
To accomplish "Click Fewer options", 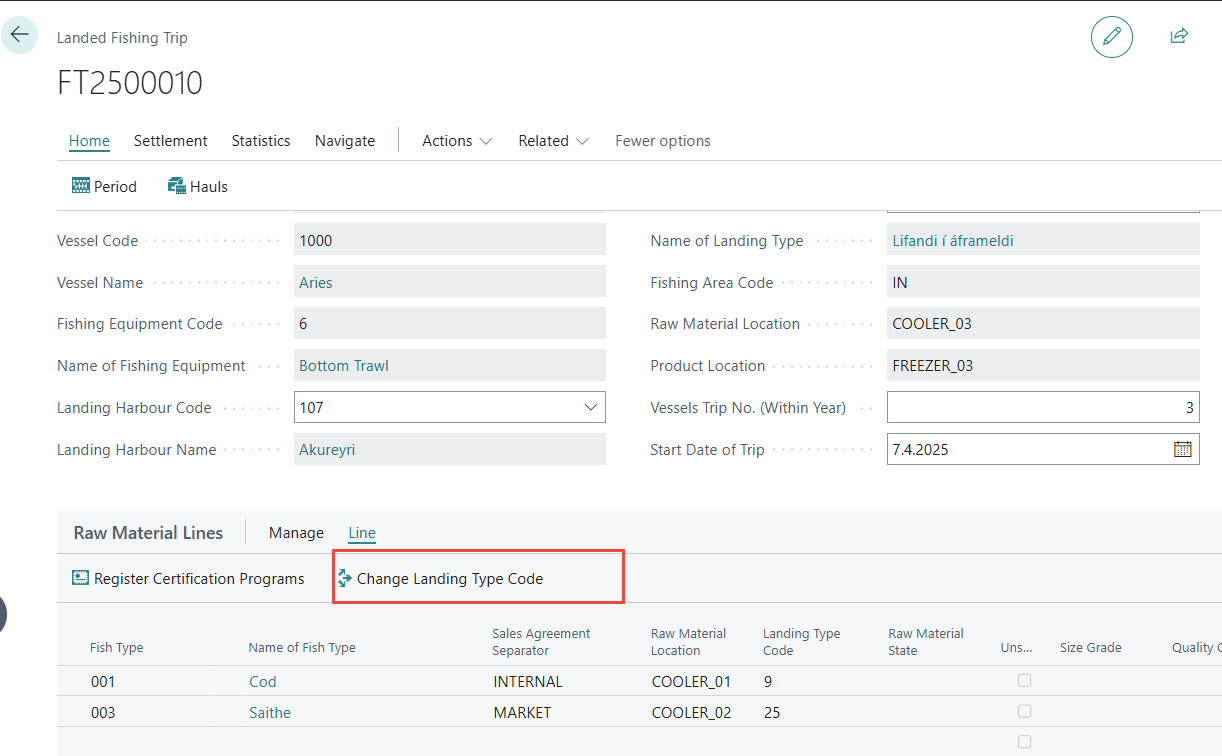I will coord(663,141).
